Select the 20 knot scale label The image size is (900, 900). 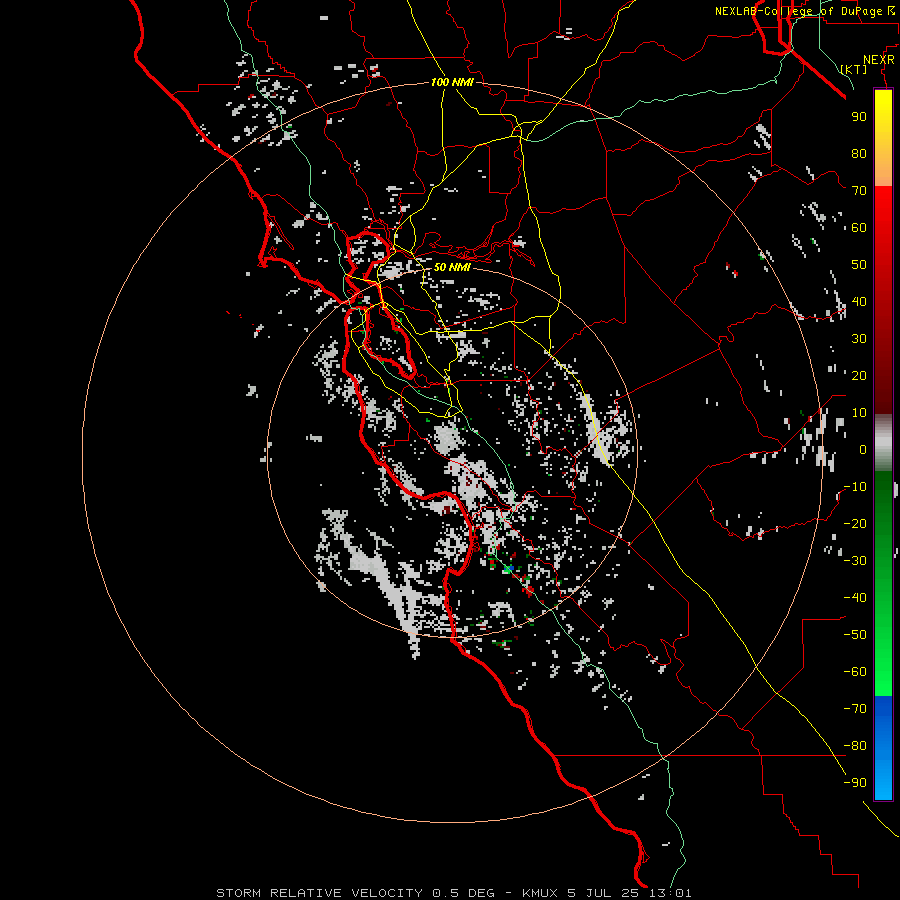(x=859, y=375)
